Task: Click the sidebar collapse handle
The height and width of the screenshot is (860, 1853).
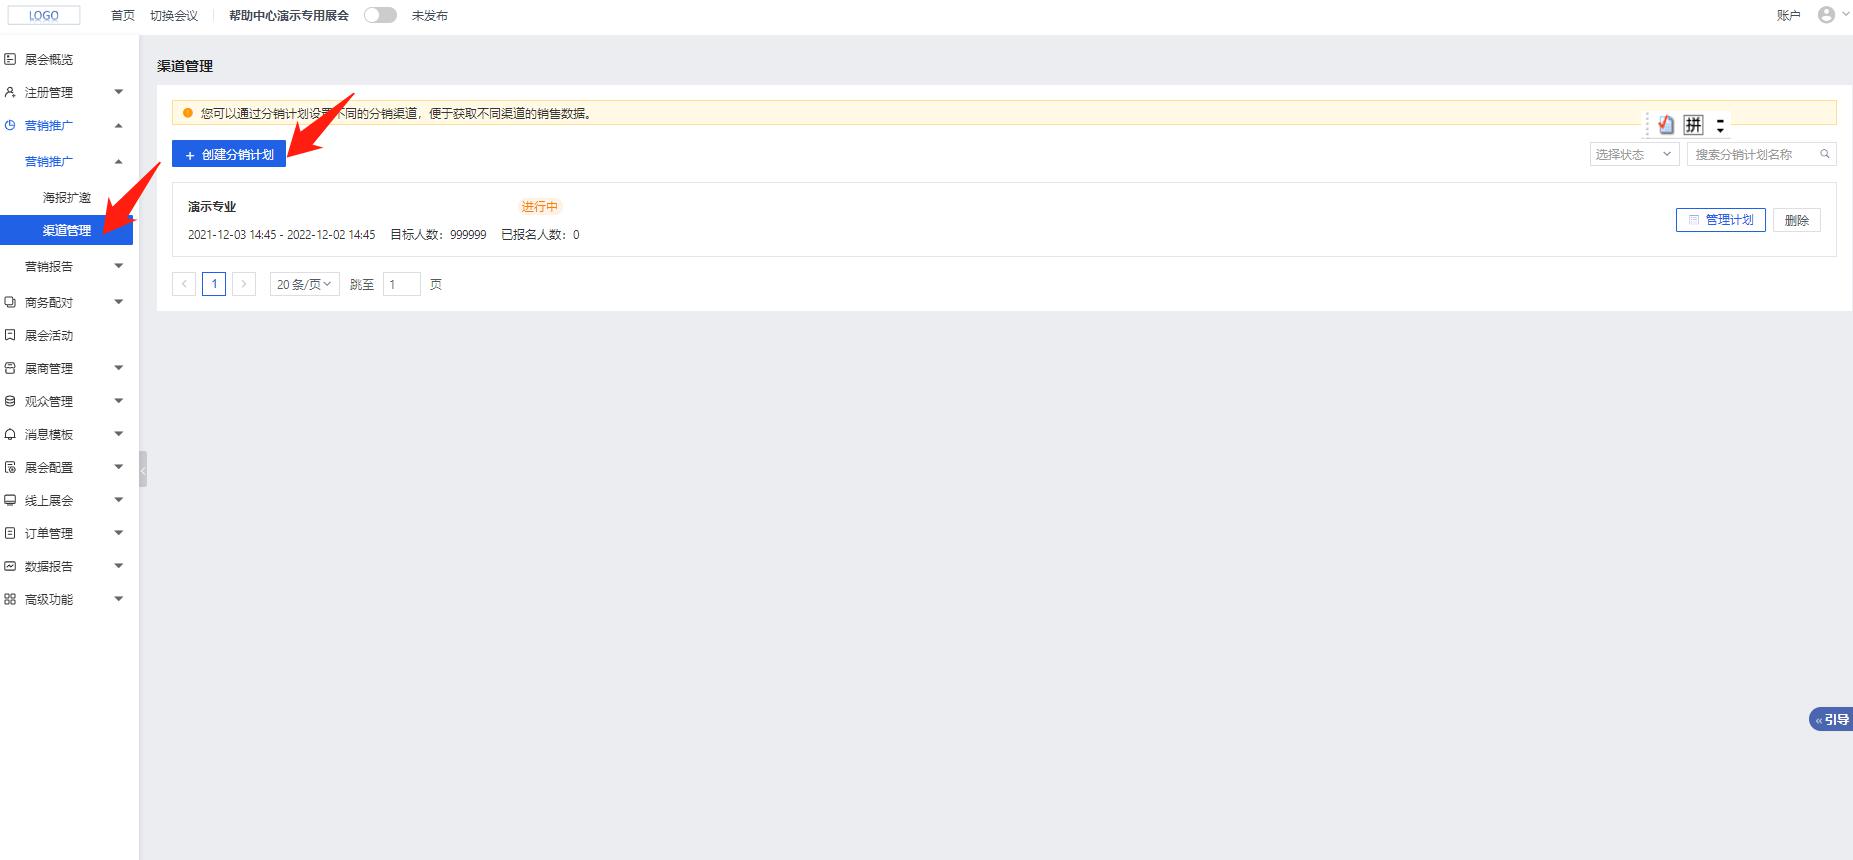Action: coord(143,469)
